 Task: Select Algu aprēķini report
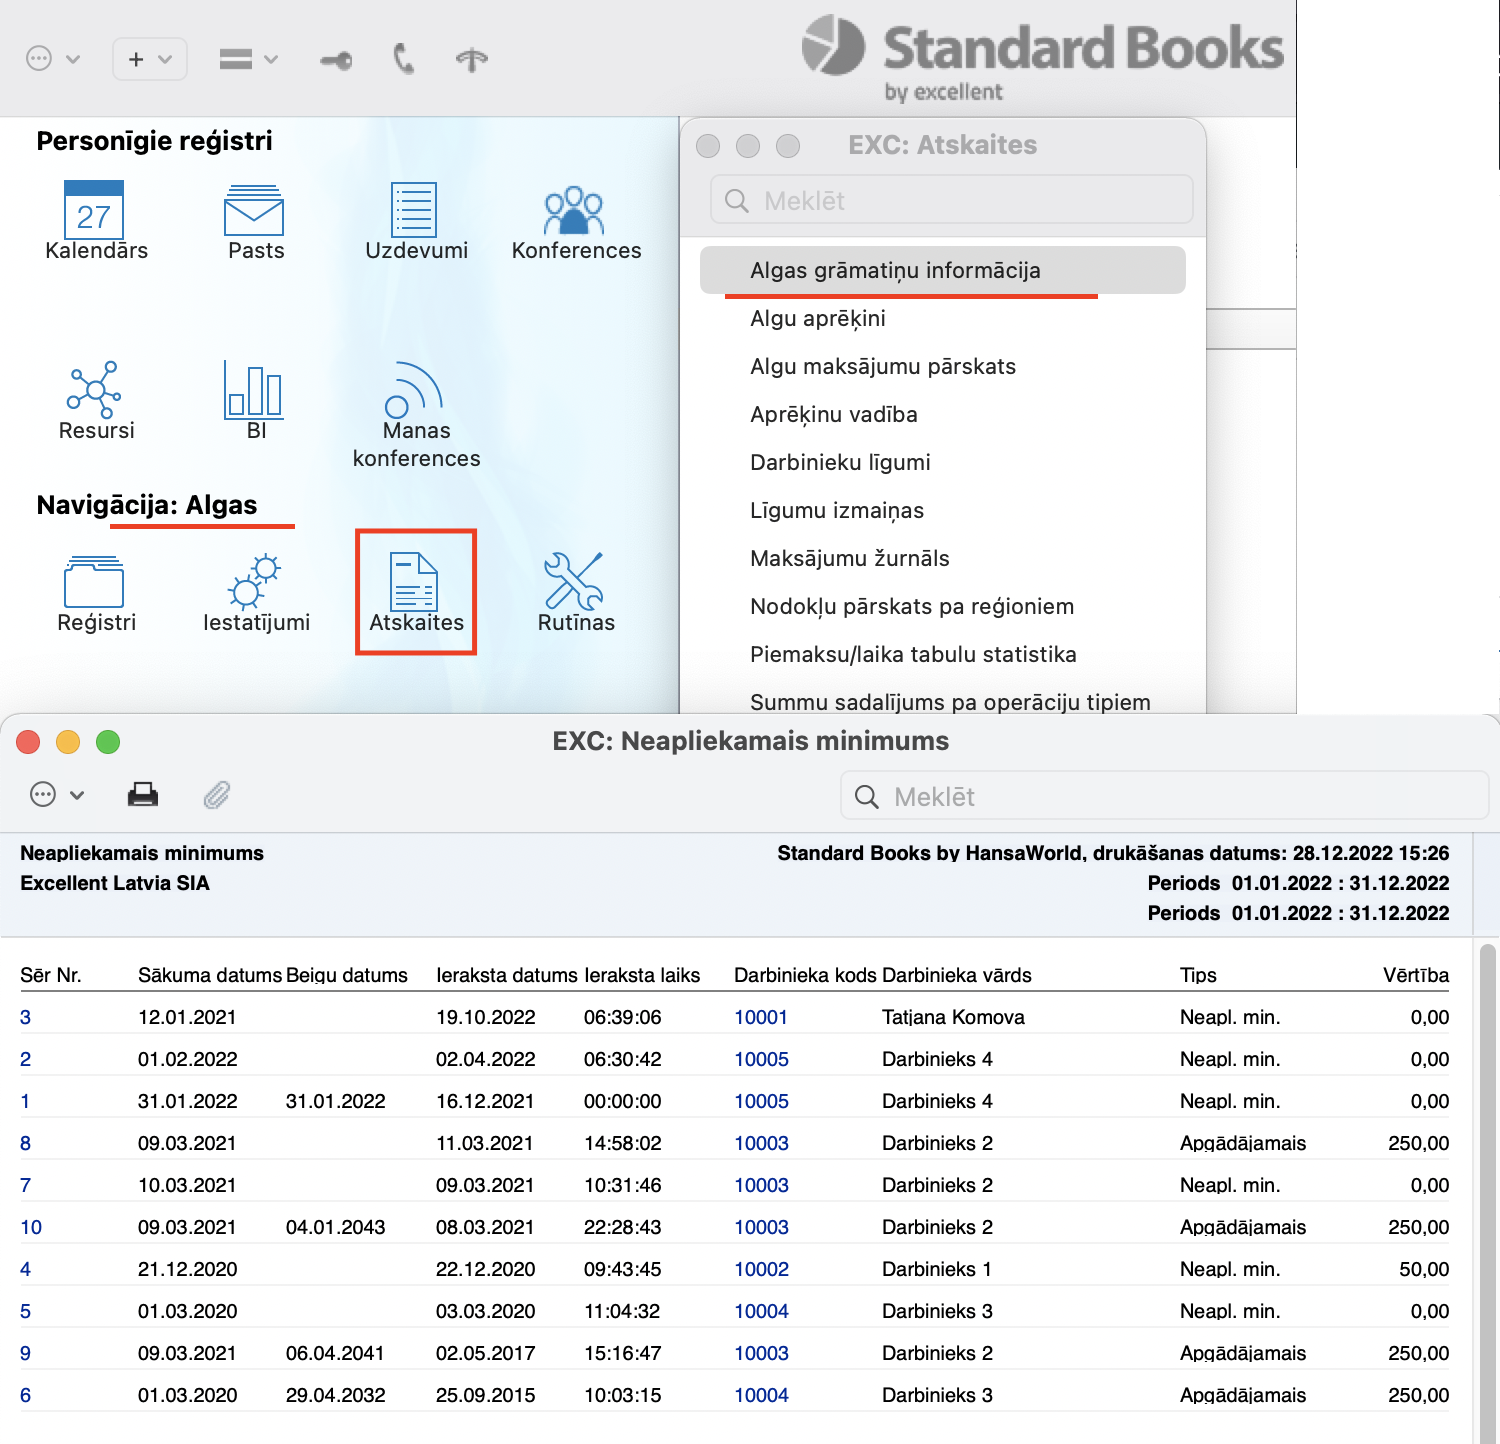point(817,318)
